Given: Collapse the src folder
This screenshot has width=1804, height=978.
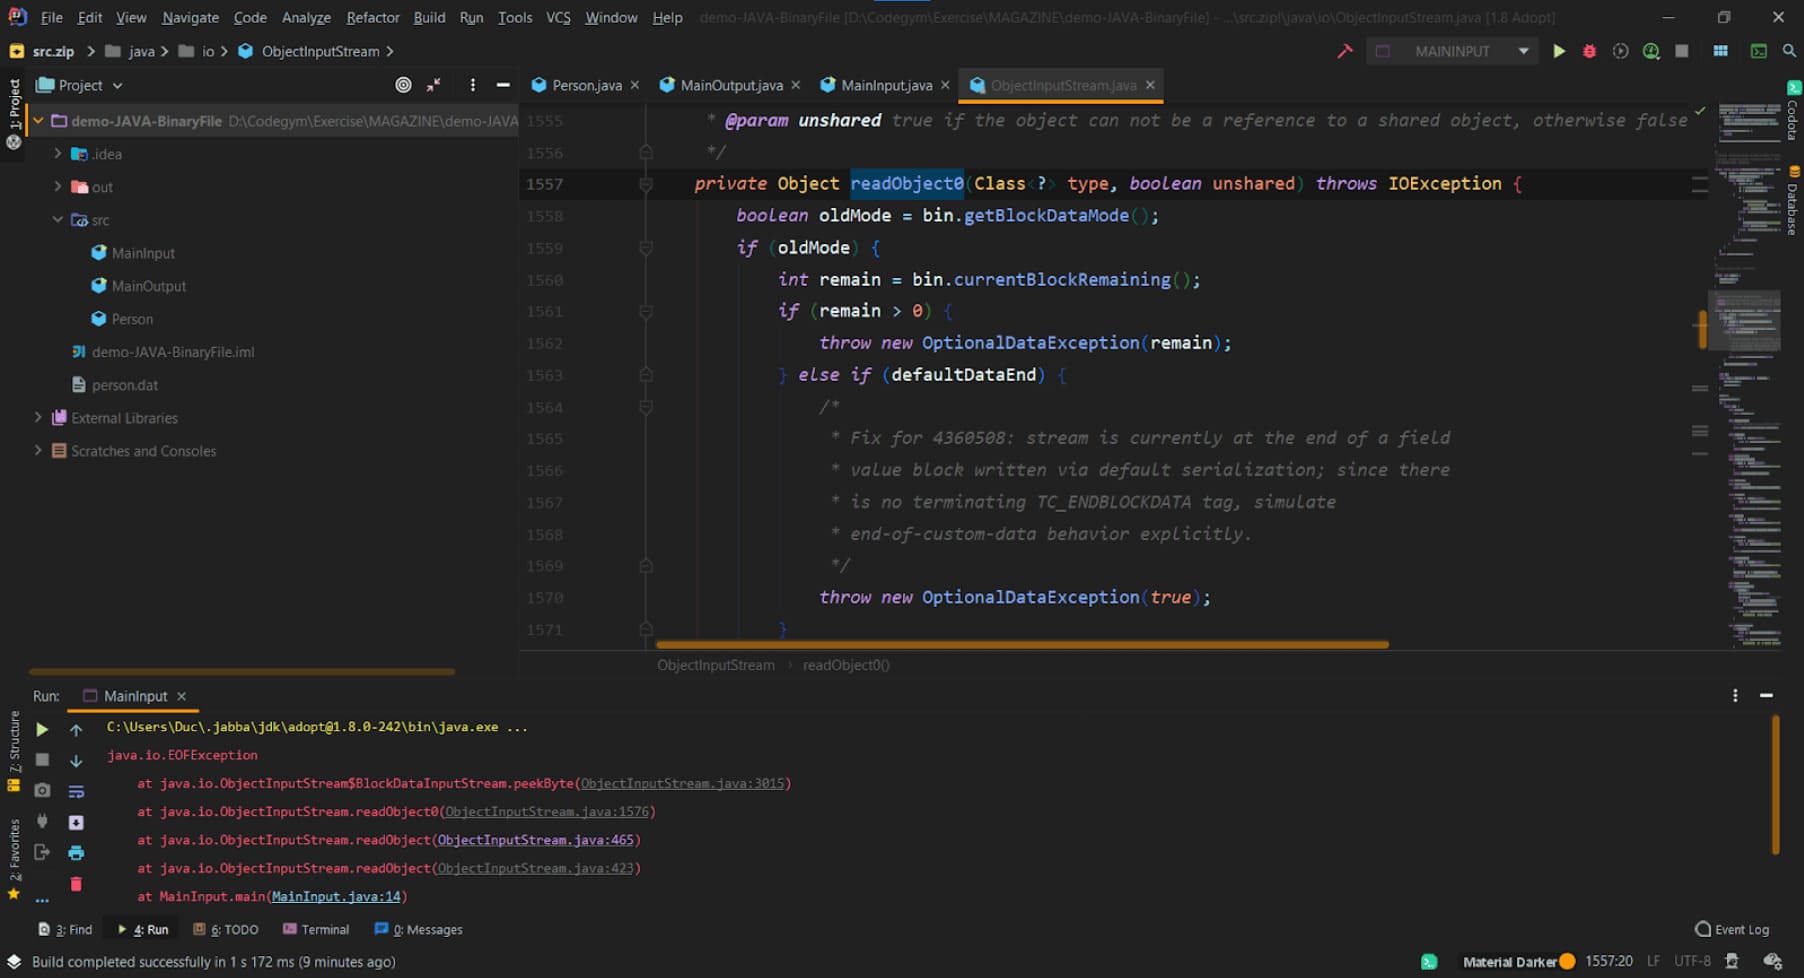Looking at the screenshot, I should coord(58,220).
